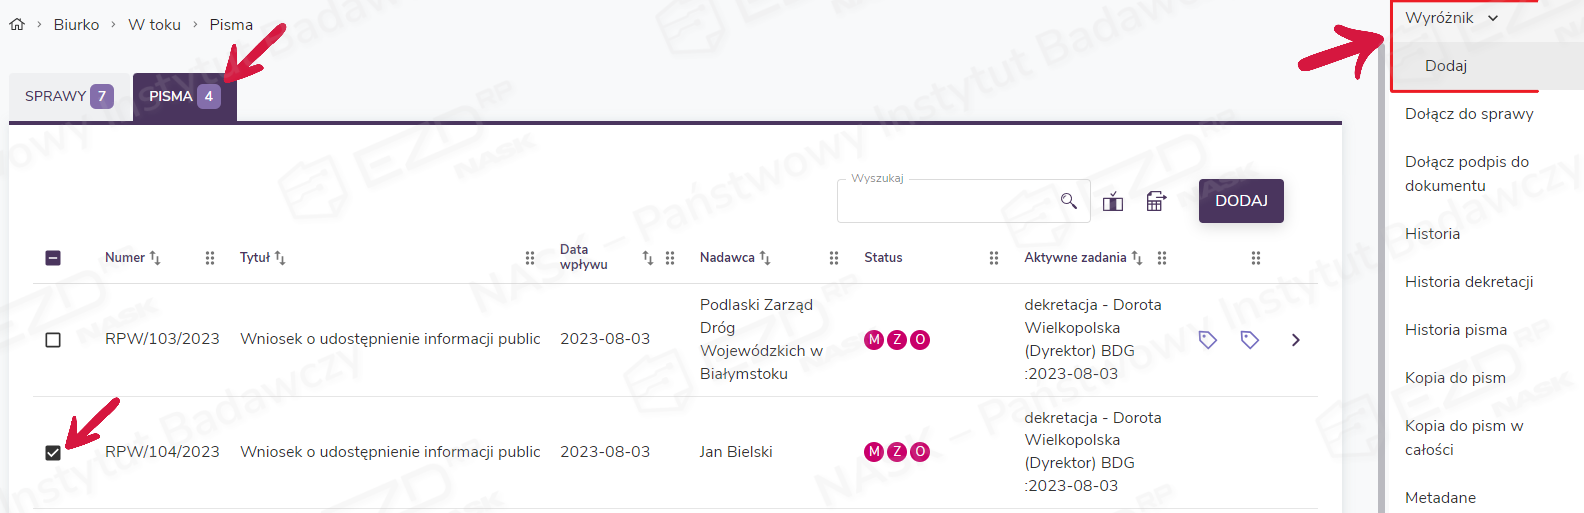Check the box for RPW/103/2023
Image resolution: width=1584 pixels, height=513 pixels.
click(53, 340)
